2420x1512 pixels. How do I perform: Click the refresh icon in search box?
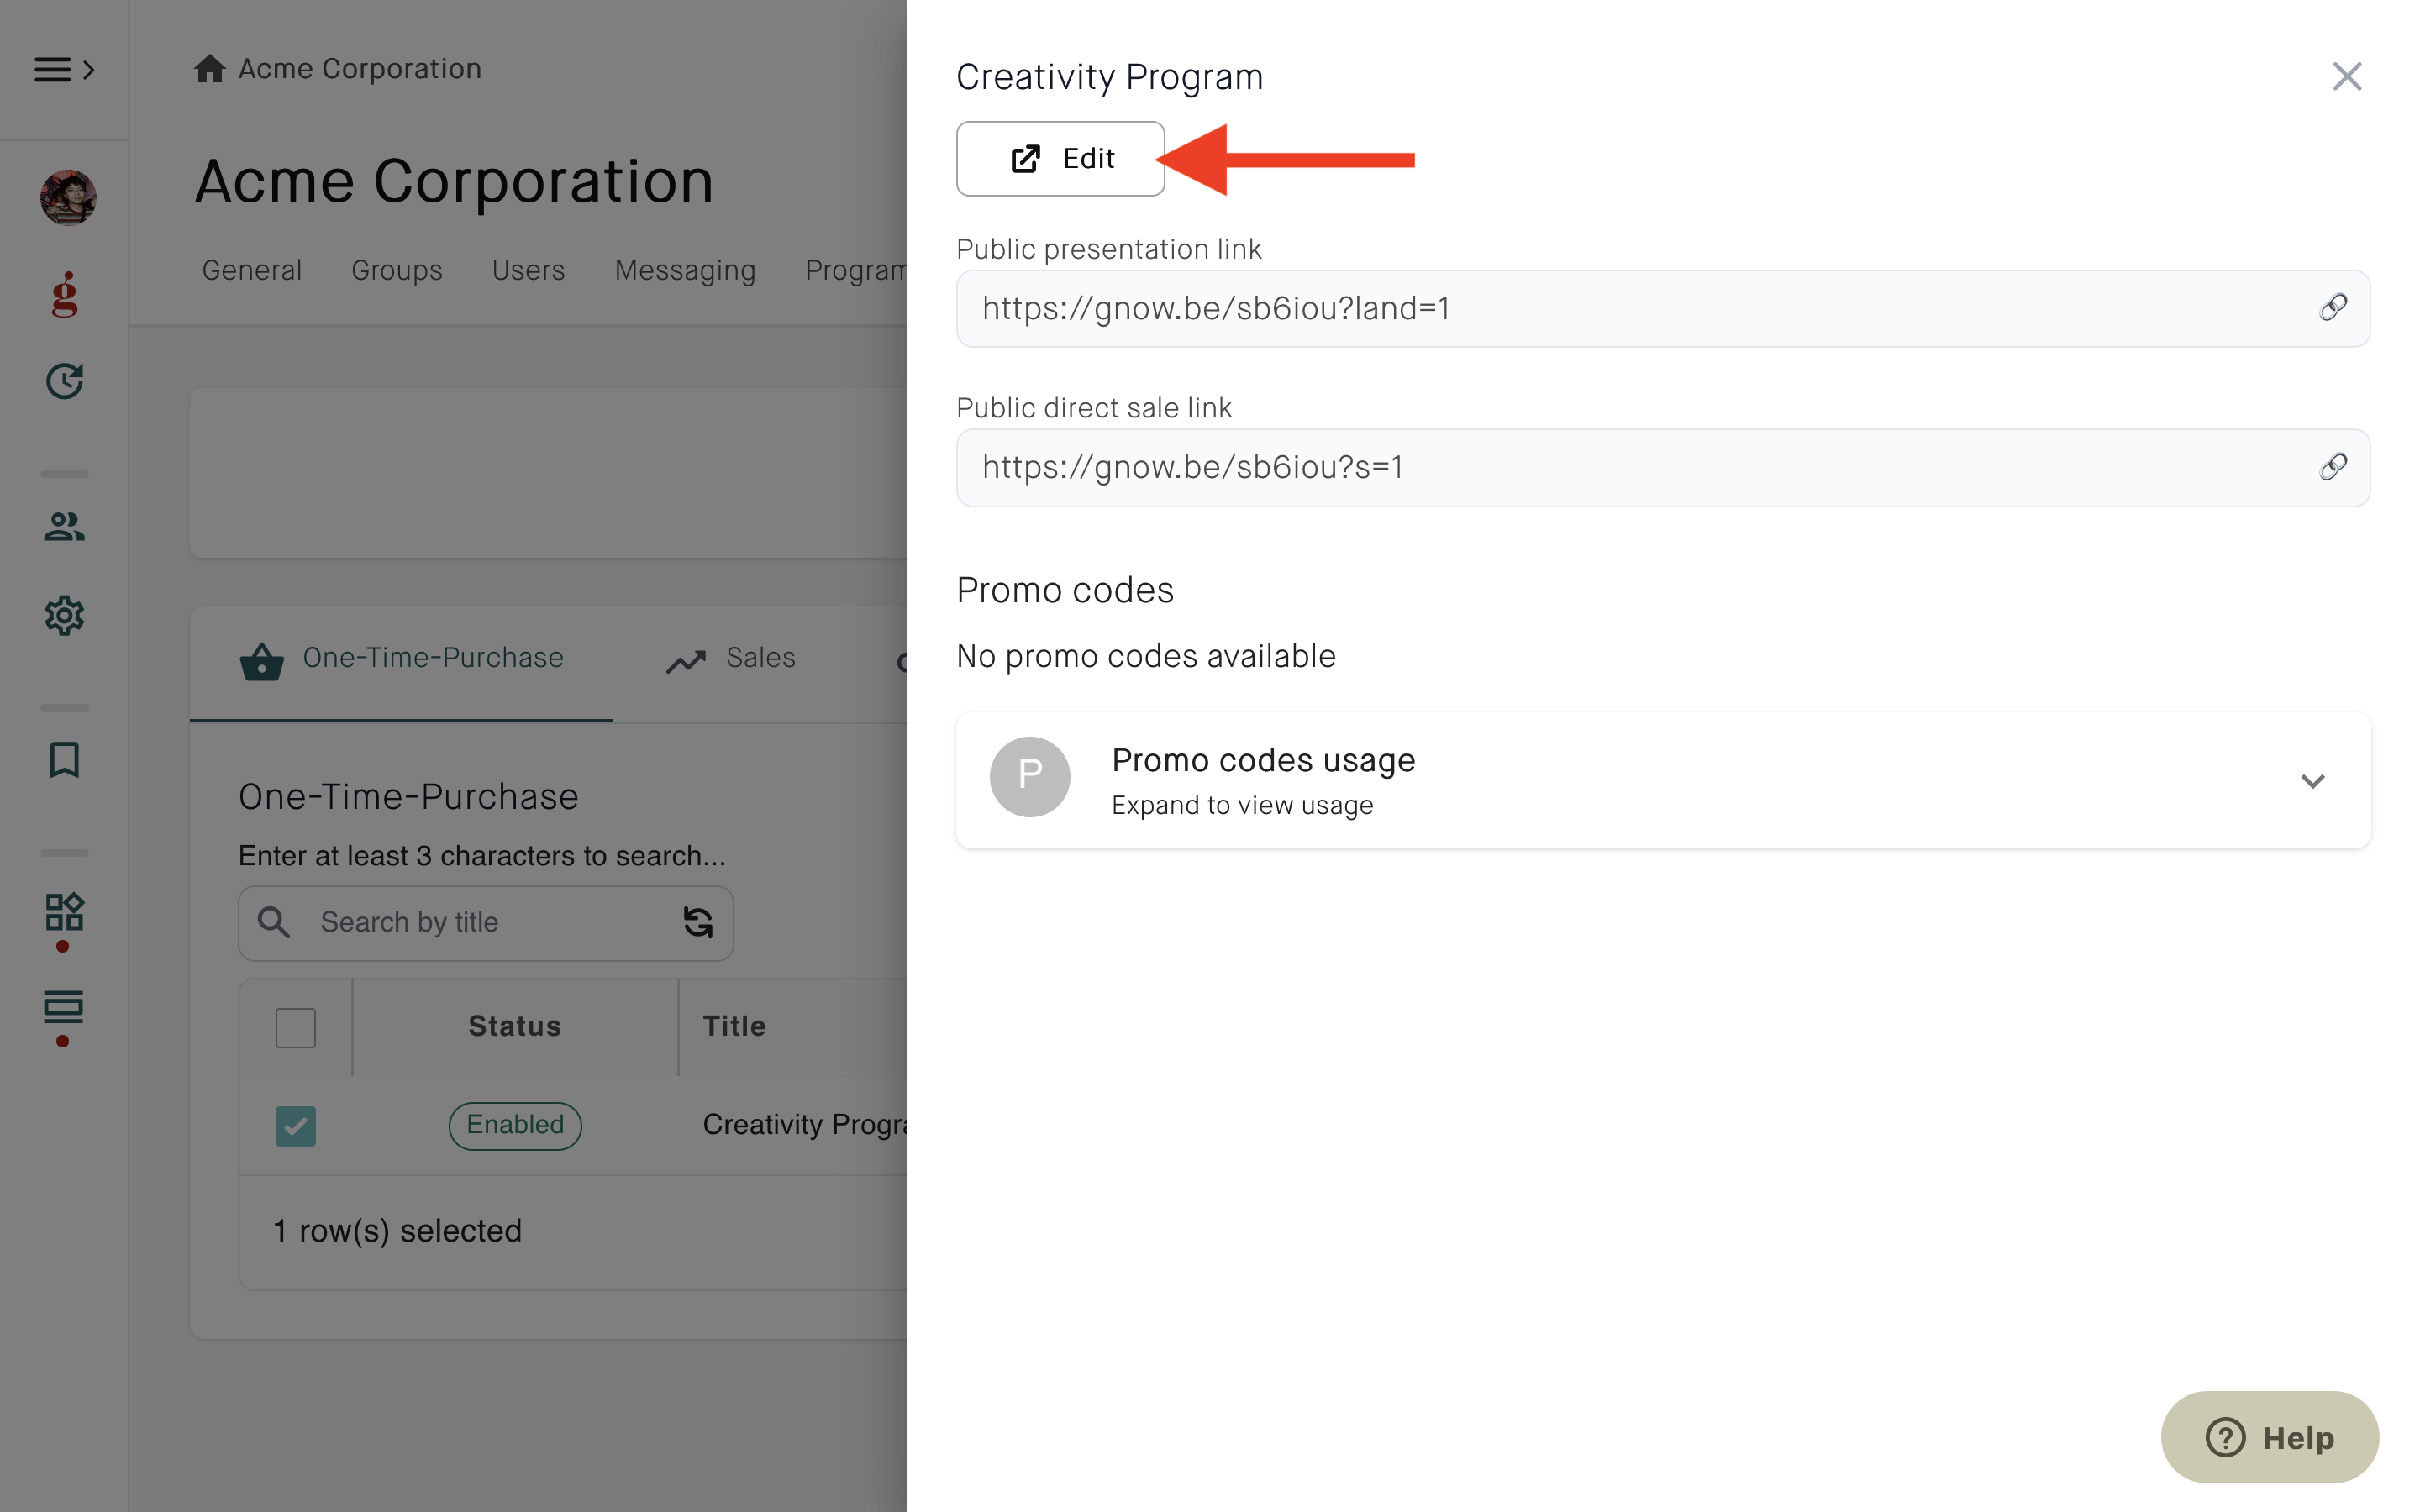[697, 922]
